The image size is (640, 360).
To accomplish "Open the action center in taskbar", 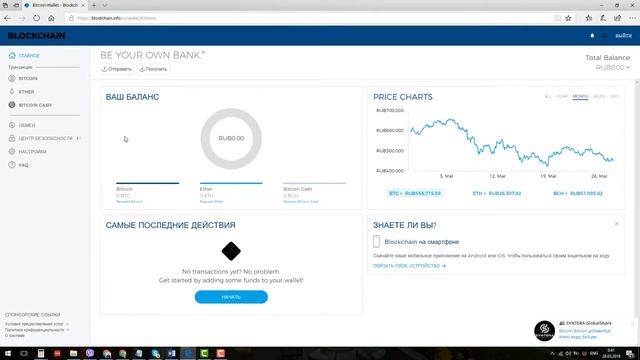I will tap(630, 353).
